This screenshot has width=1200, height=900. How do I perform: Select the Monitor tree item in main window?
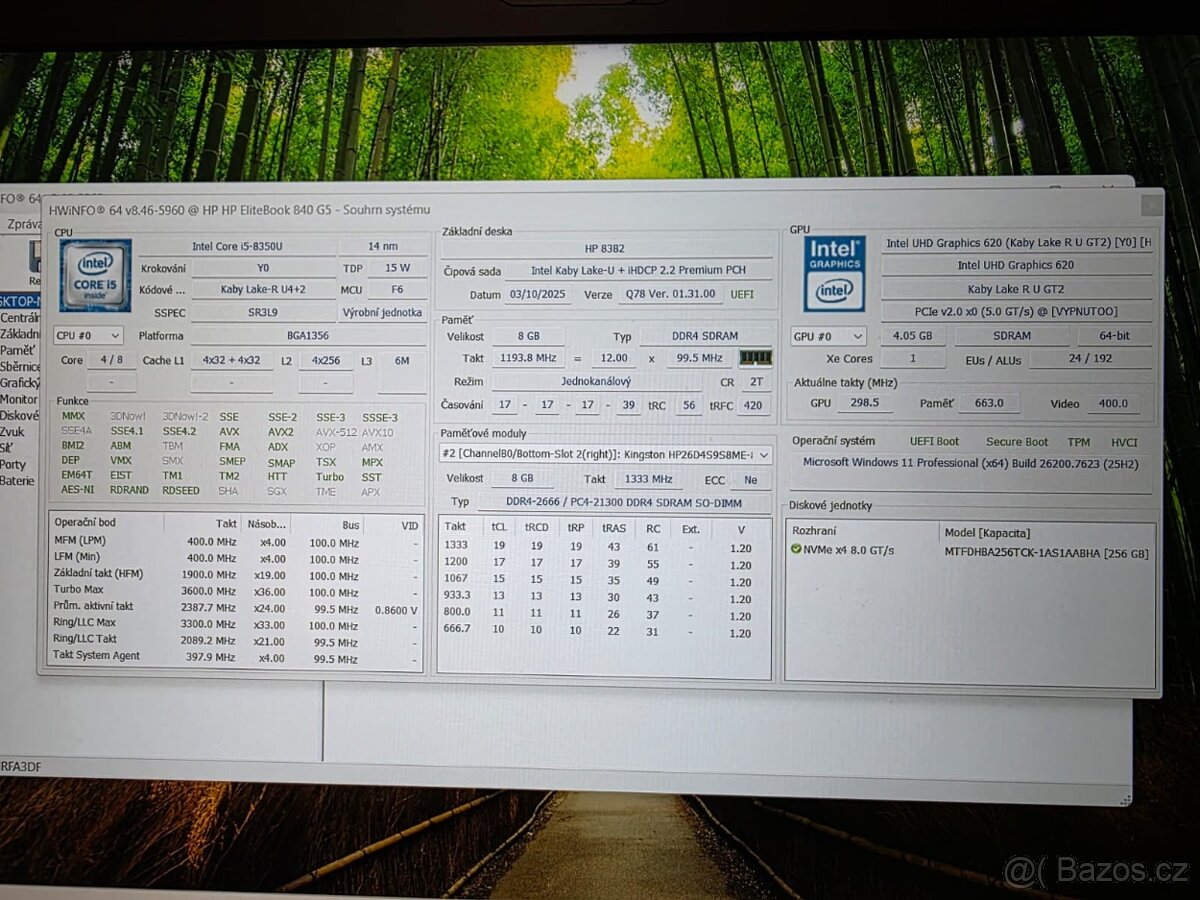[x=19, y=399]
